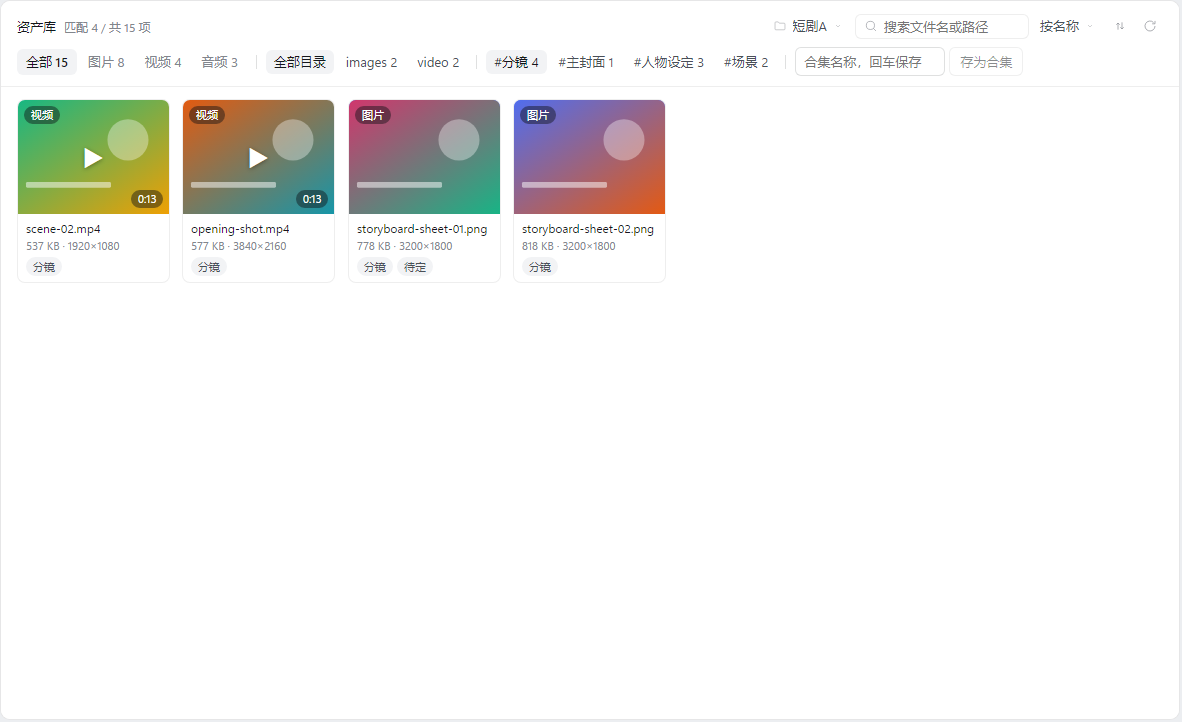Click the storyboard-sheet-02.png file name
The image size is (1182, 722).
click(588, 229)
